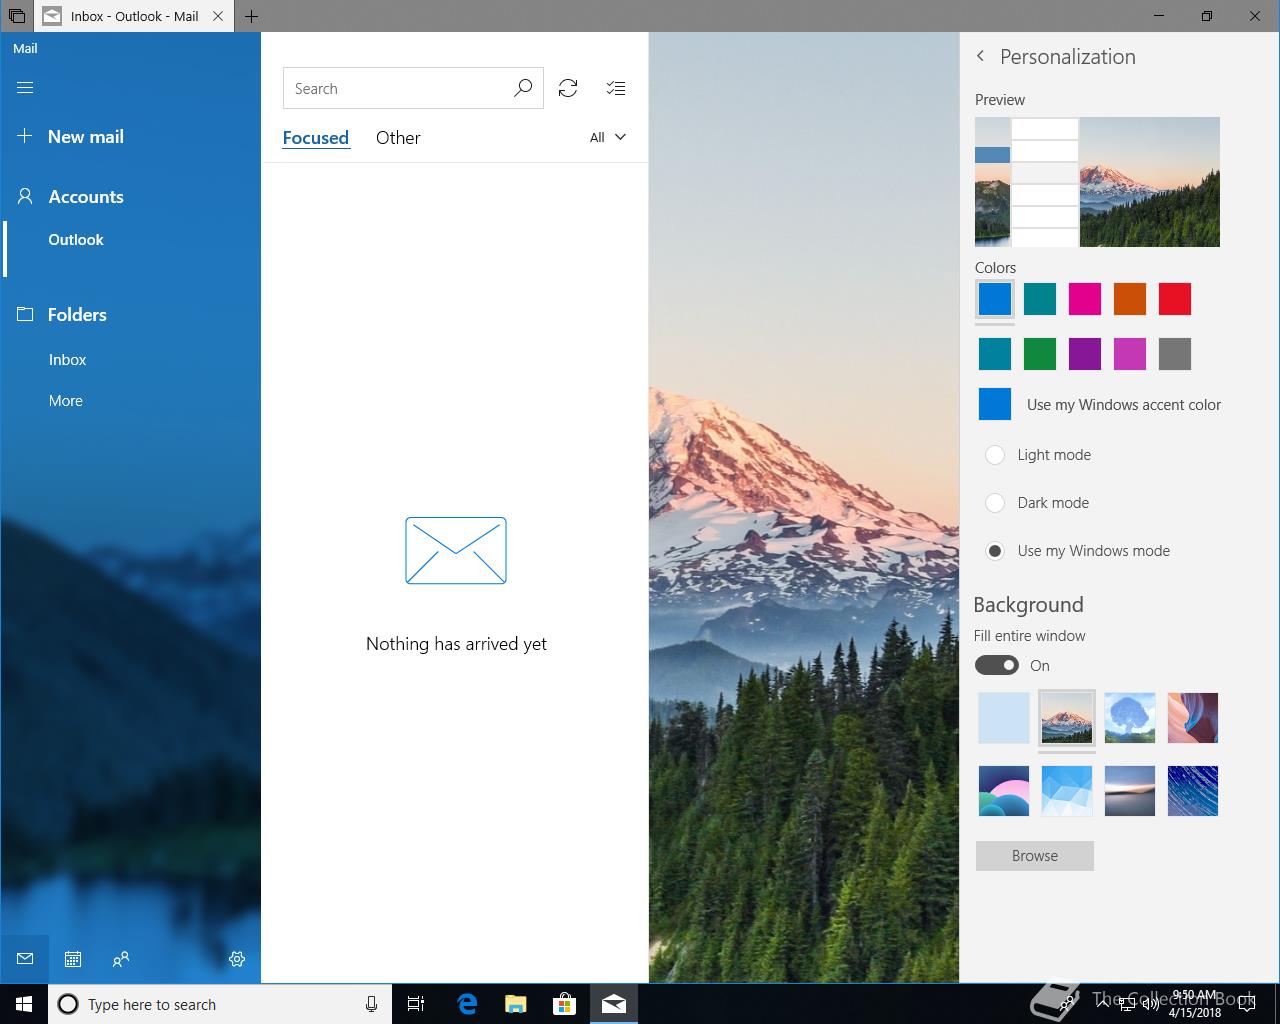The height and width of the screenshot is (1024, 1280).
Task: Close the Inbox - Outlook - Mail tab
Action: [x=218, y=16]
